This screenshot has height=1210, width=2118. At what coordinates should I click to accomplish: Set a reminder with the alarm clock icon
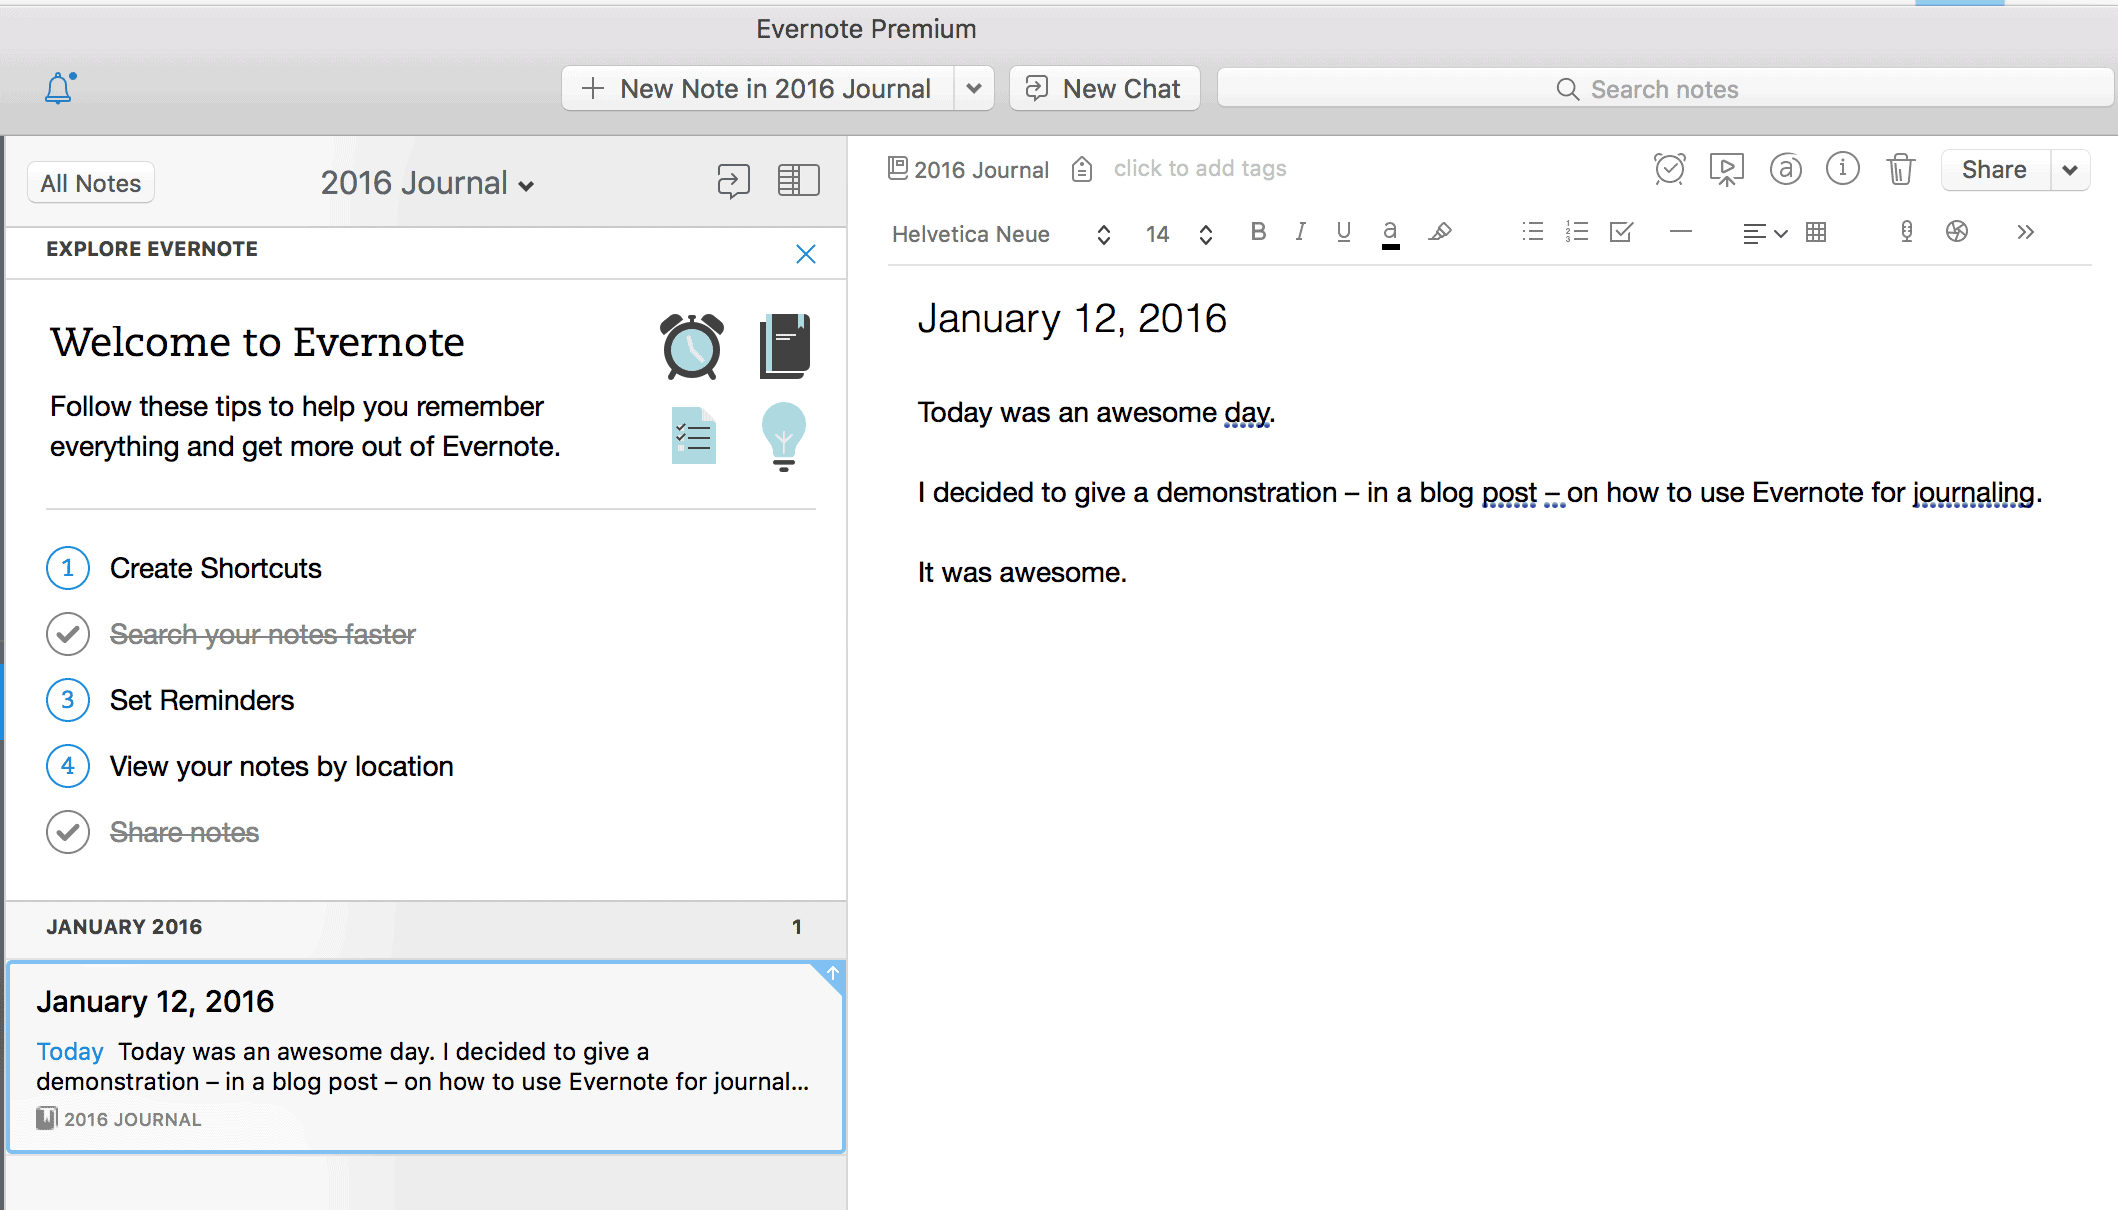tap(1669, 169)
